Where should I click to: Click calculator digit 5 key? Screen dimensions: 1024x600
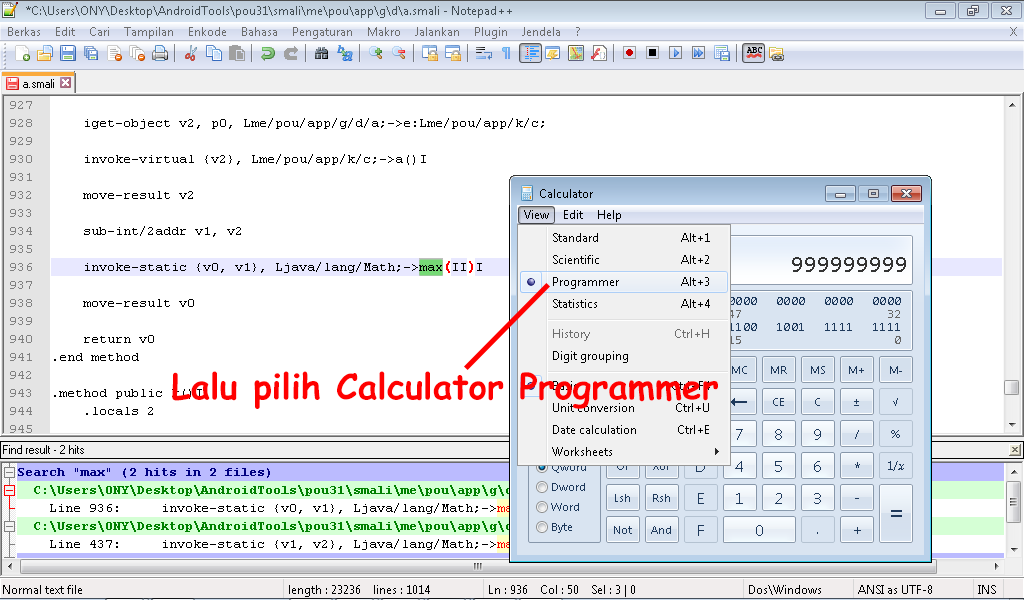tap(778, 466)
